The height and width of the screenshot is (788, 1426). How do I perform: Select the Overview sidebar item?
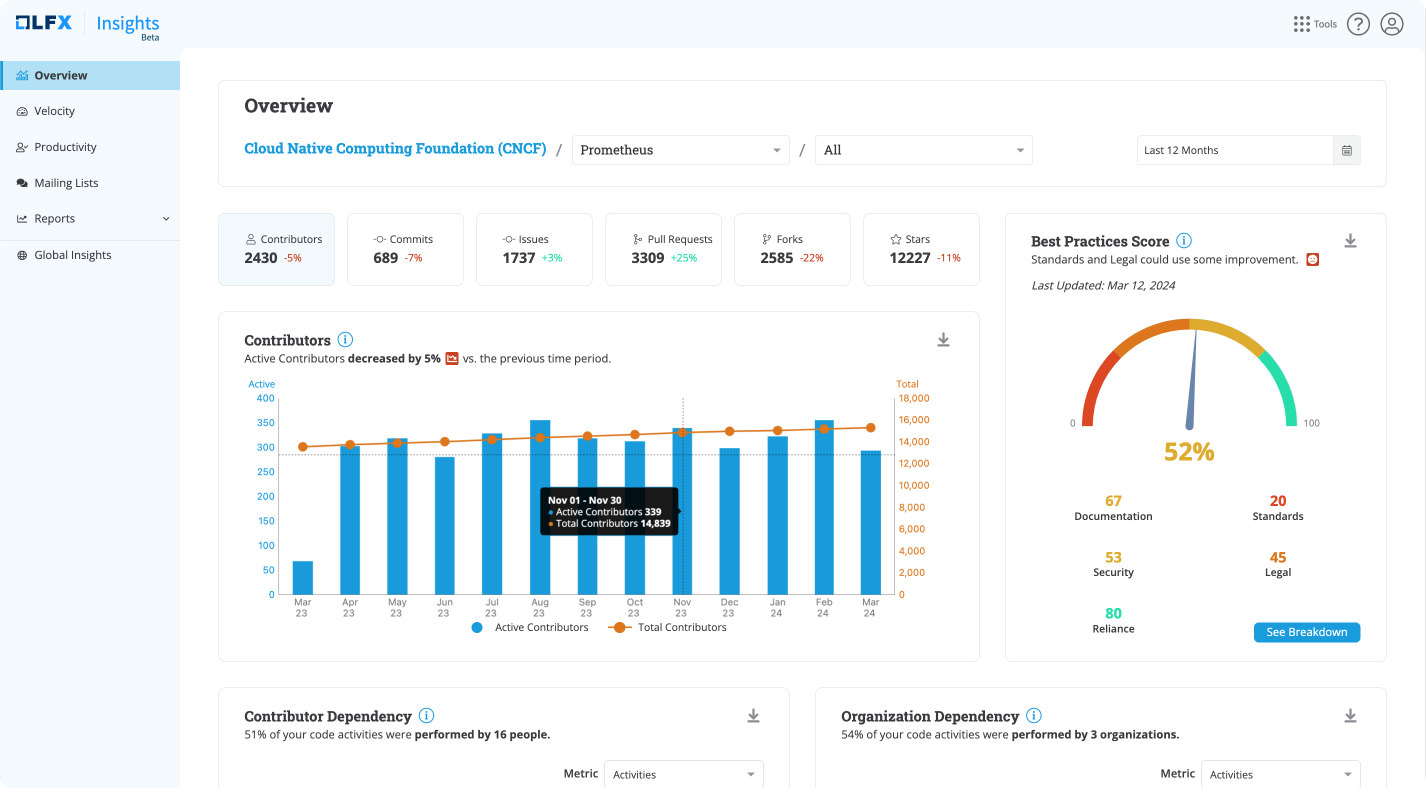pos(90,75)
